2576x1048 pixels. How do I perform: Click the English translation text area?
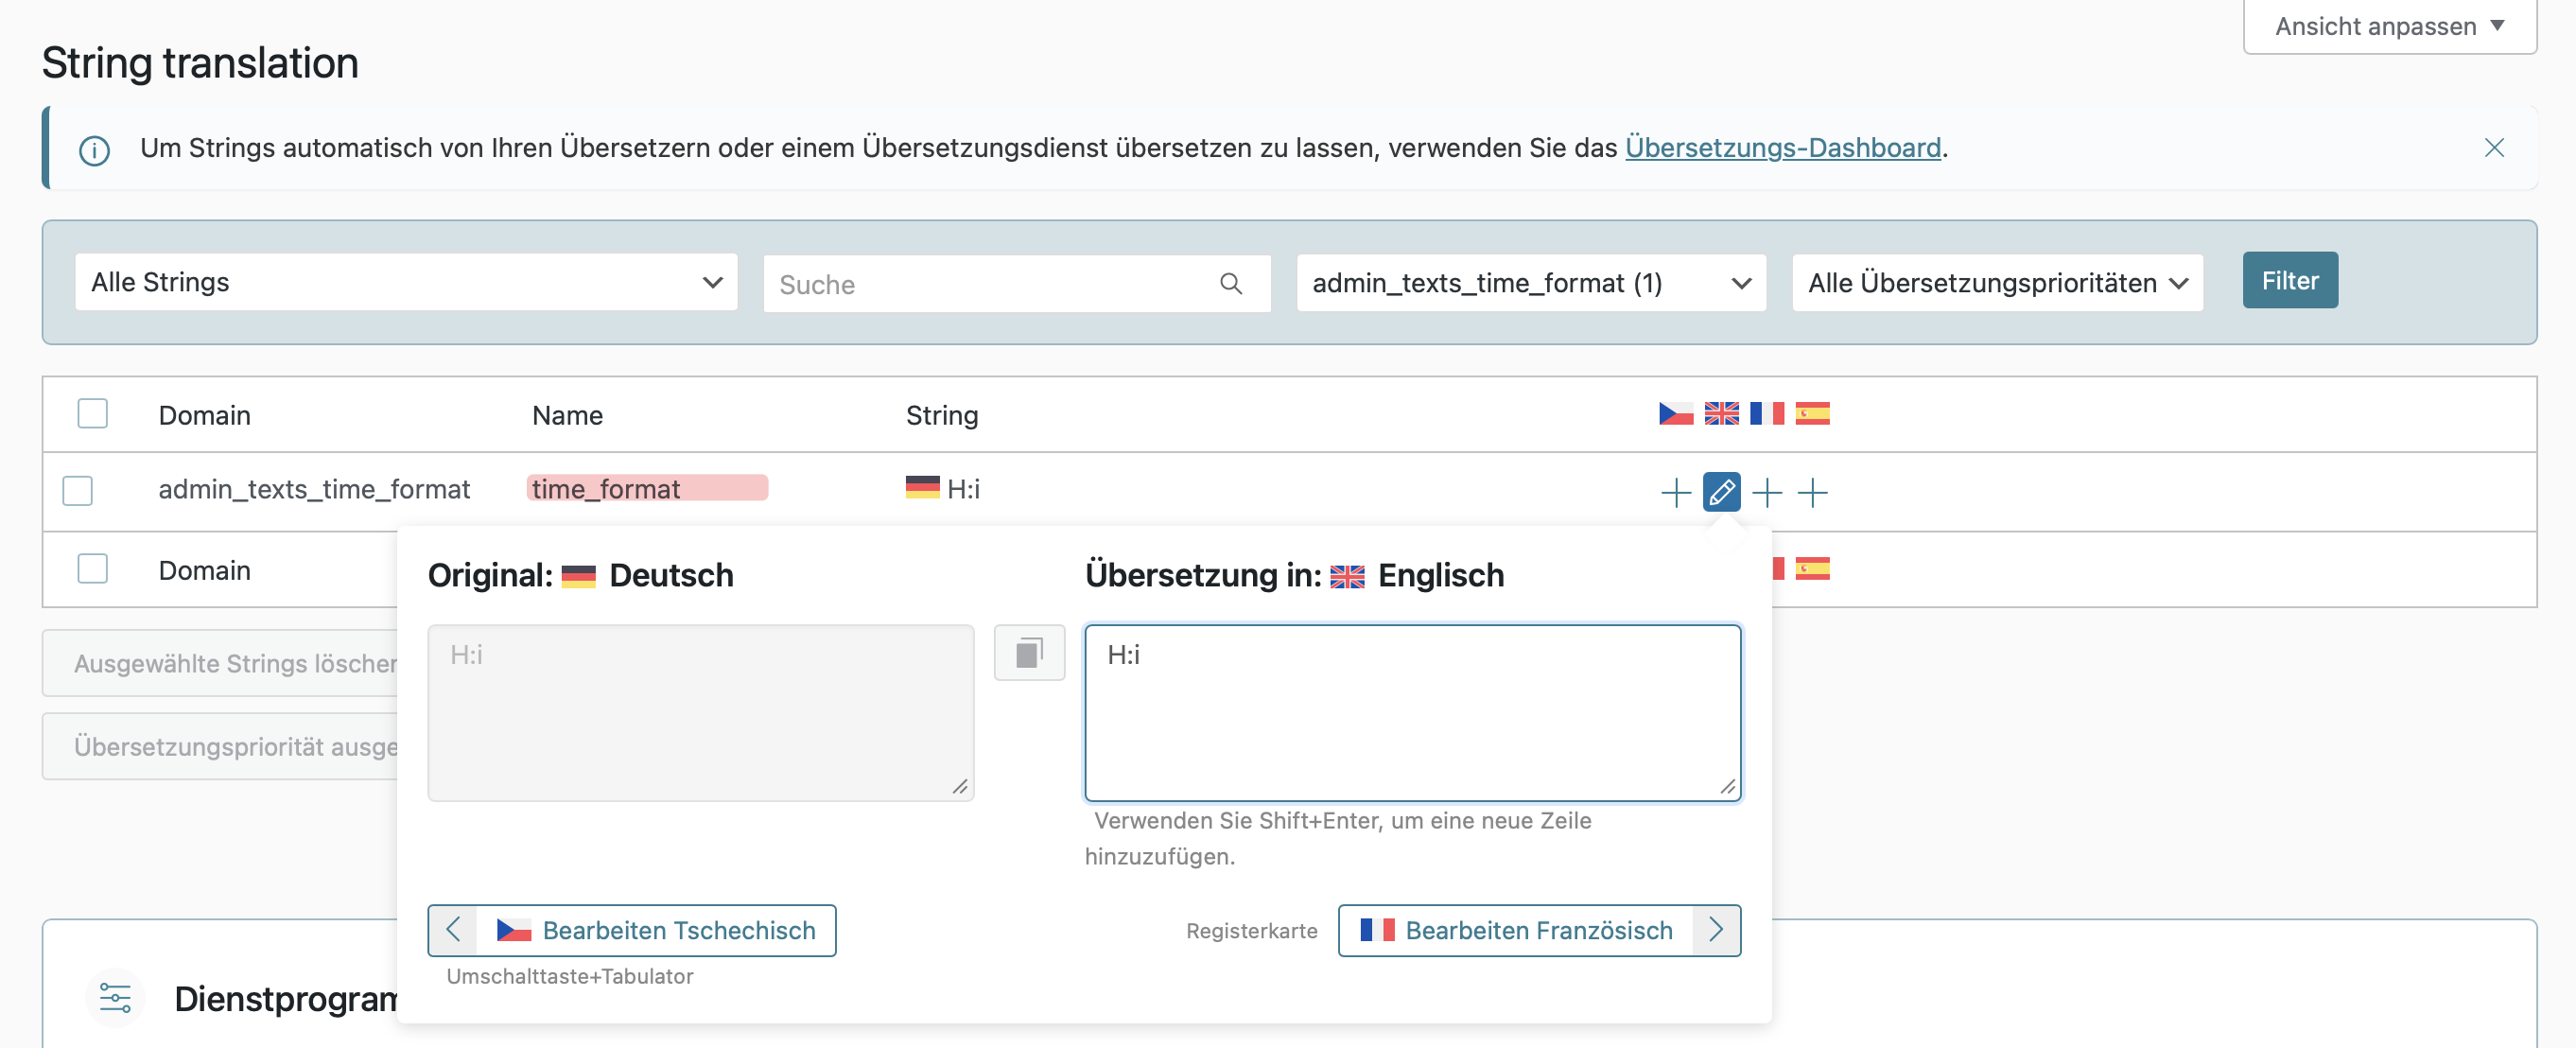tap(1412, 712)
